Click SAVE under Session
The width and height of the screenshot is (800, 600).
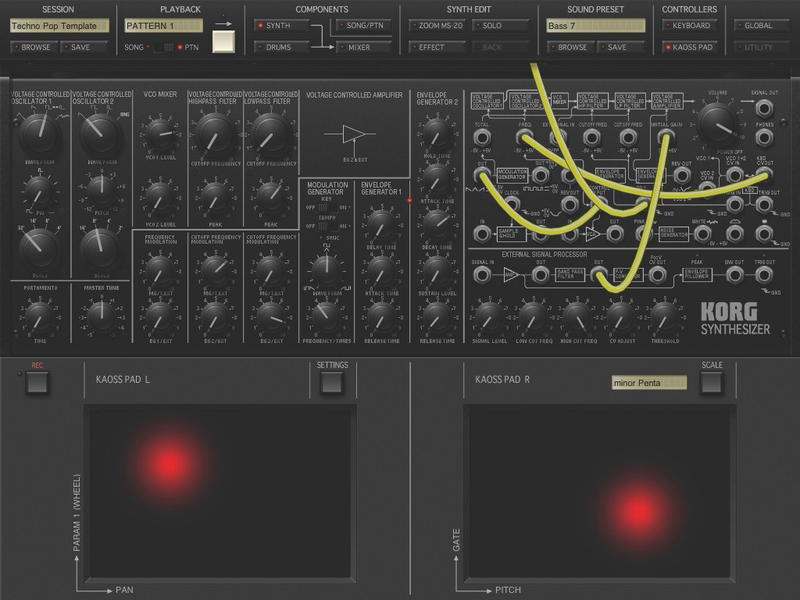coord(84,47)
